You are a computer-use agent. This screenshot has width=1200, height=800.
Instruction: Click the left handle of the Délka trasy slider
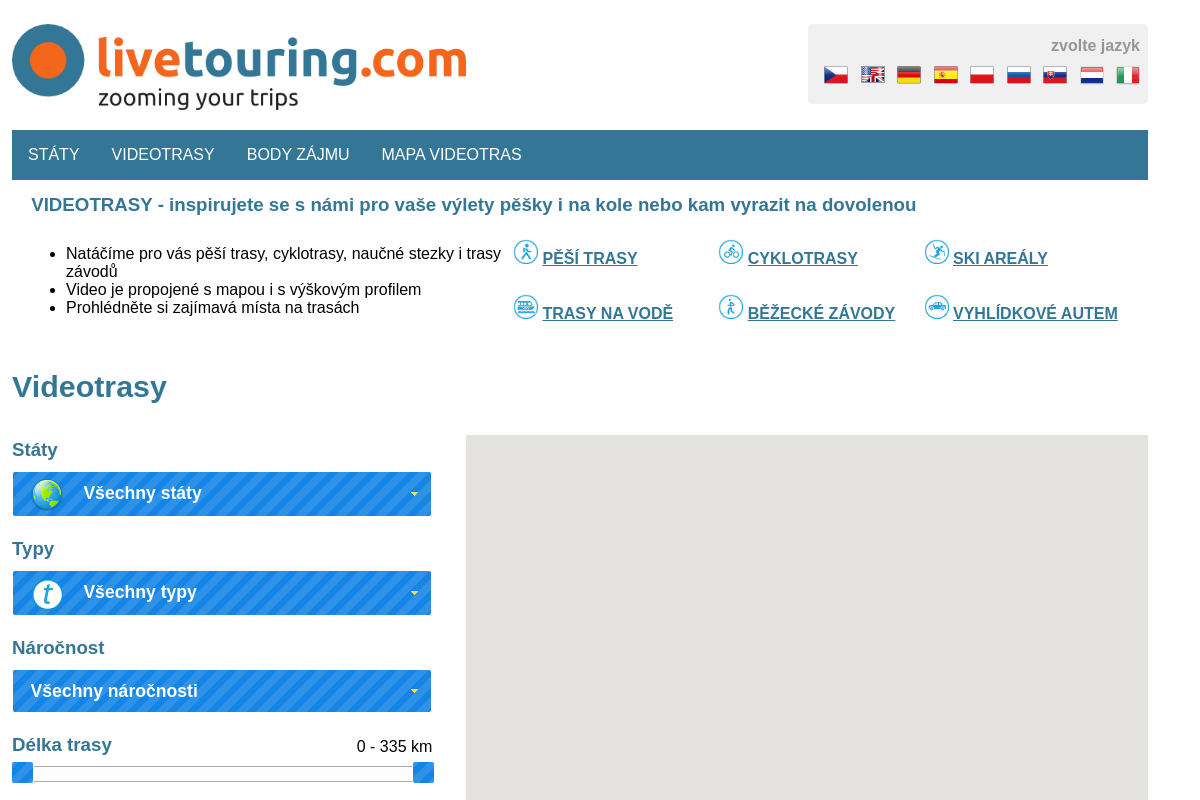click(22, 772)
